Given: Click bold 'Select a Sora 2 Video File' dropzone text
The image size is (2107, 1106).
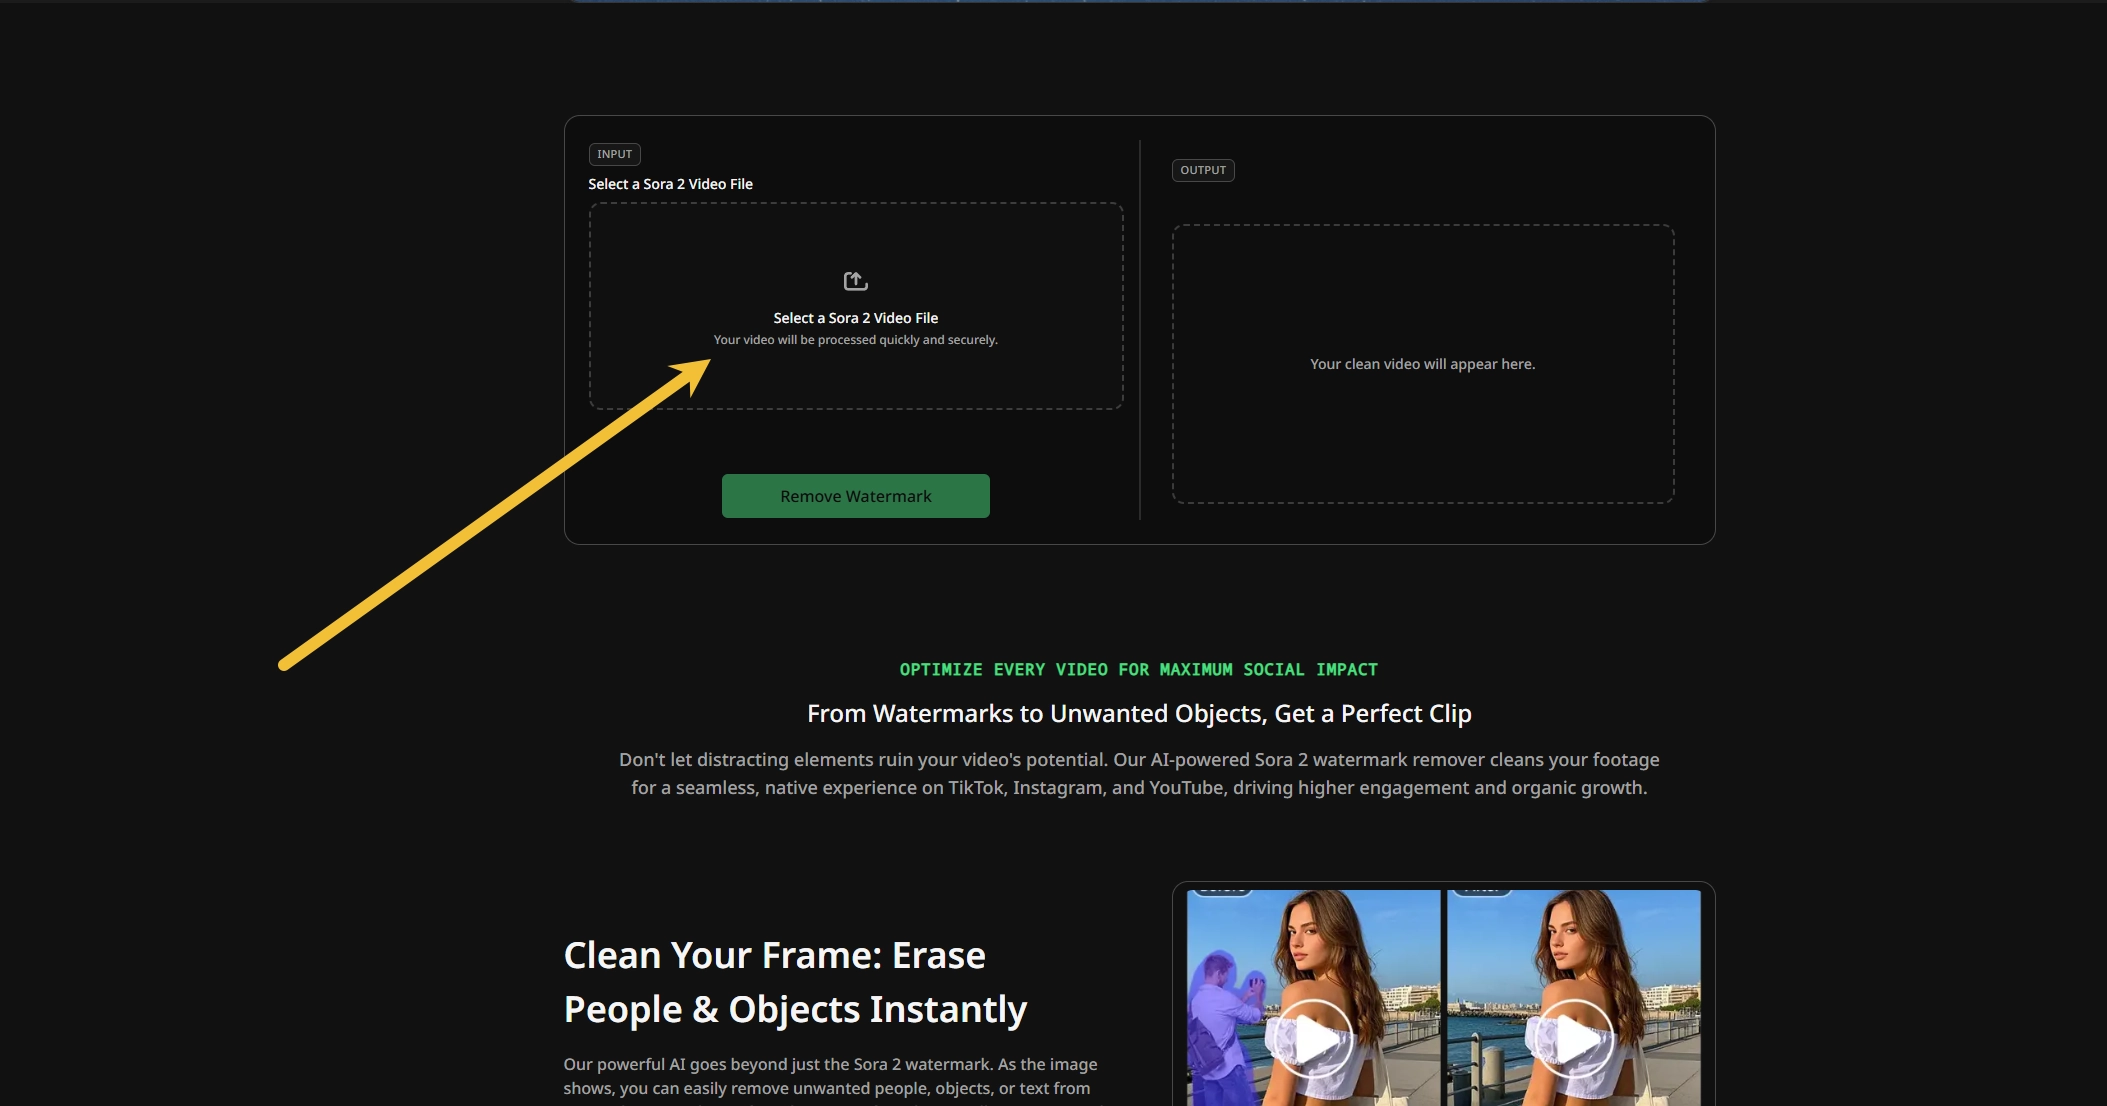Looking at the screenshot, I should point(855,318).
